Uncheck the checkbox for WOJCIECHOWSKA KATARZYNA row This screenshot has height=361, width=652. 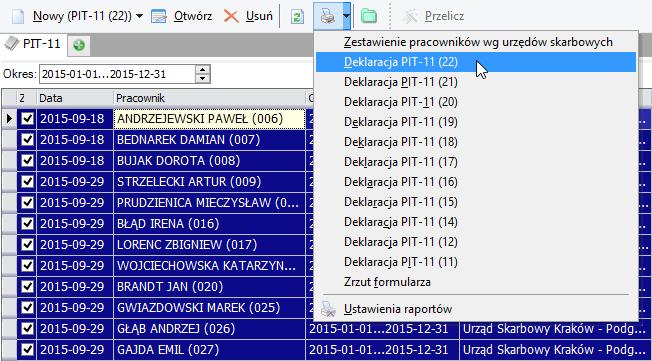(x=27, y=266)
